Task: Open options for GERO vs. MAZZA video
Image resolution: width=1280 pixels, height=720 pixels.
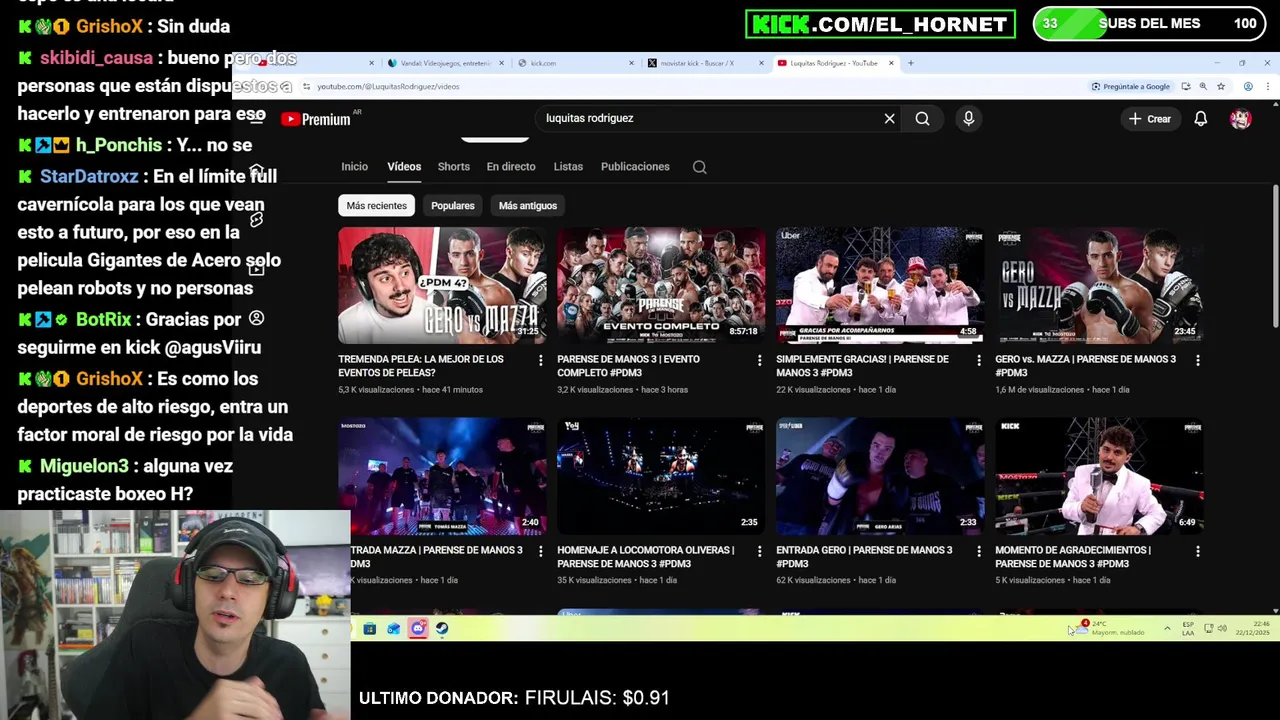Action: (x=1197, y=360)
